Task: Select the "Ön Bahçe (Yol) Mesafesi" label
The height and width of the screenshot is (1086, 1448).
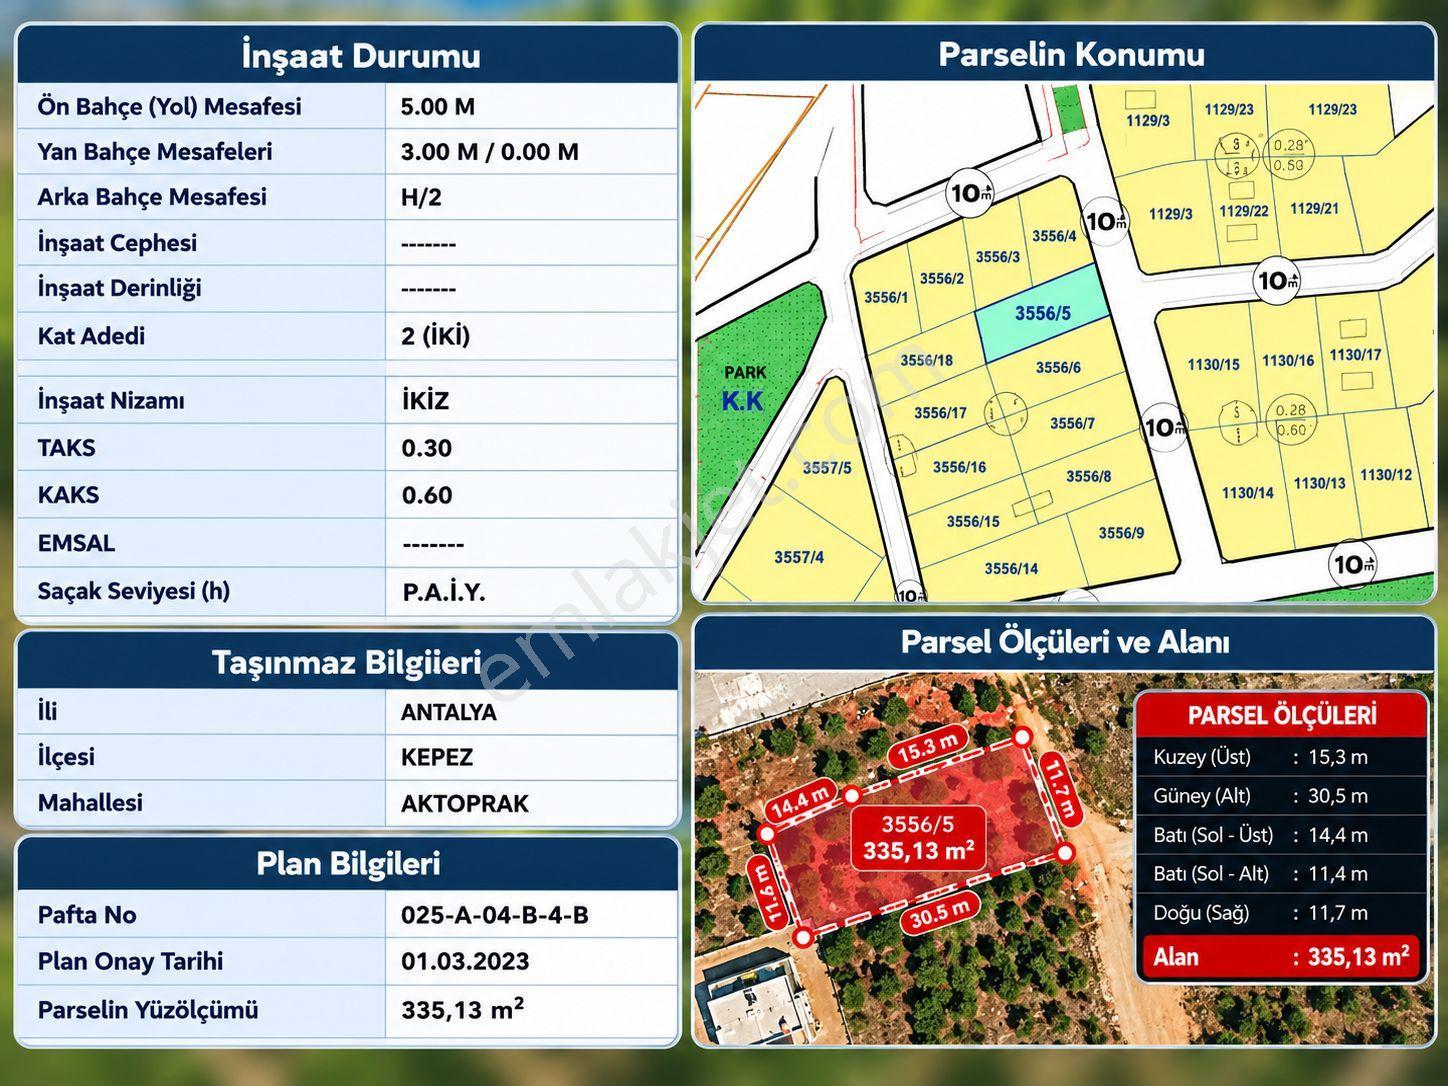Action: 169,107
